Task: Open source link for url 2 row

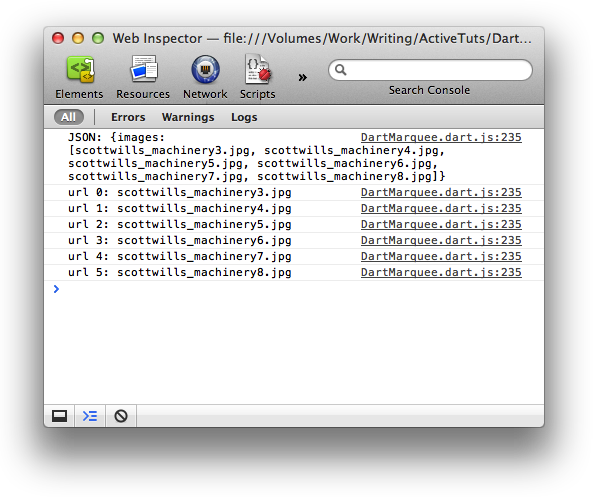Action: click(441, 224)
